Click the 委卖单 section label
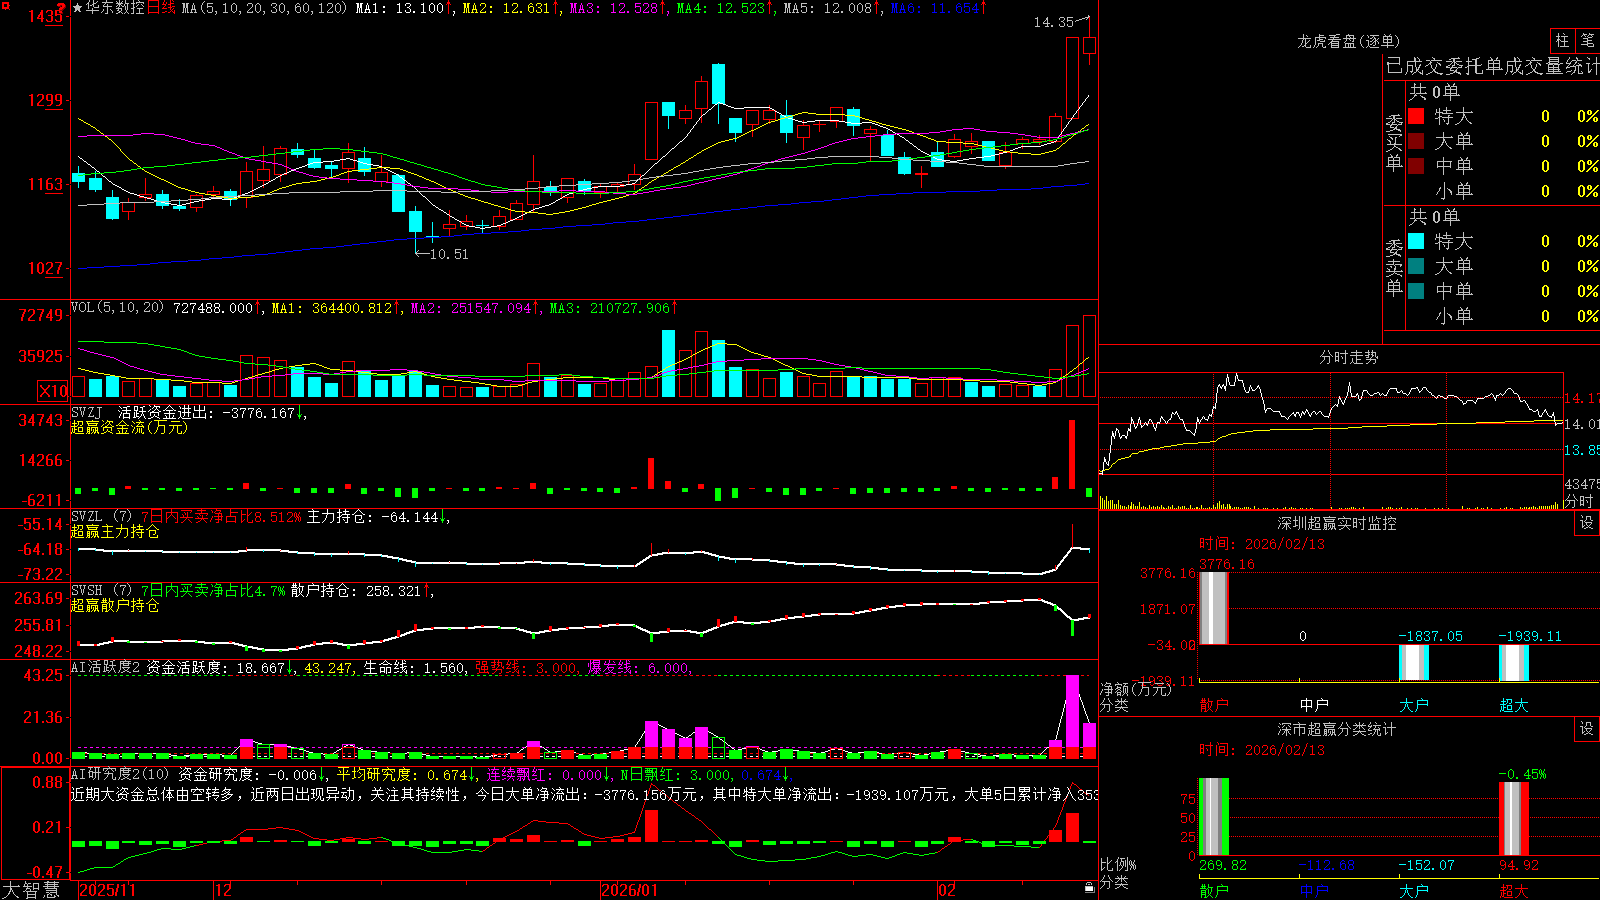1600x900 pixels. tap(1394, 267)
